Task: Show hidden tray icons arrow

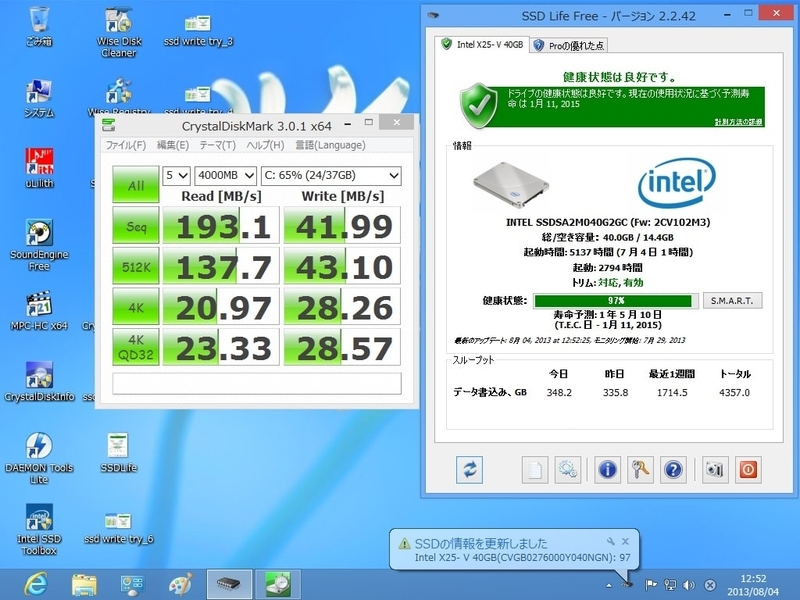Action: pos(609,586)
